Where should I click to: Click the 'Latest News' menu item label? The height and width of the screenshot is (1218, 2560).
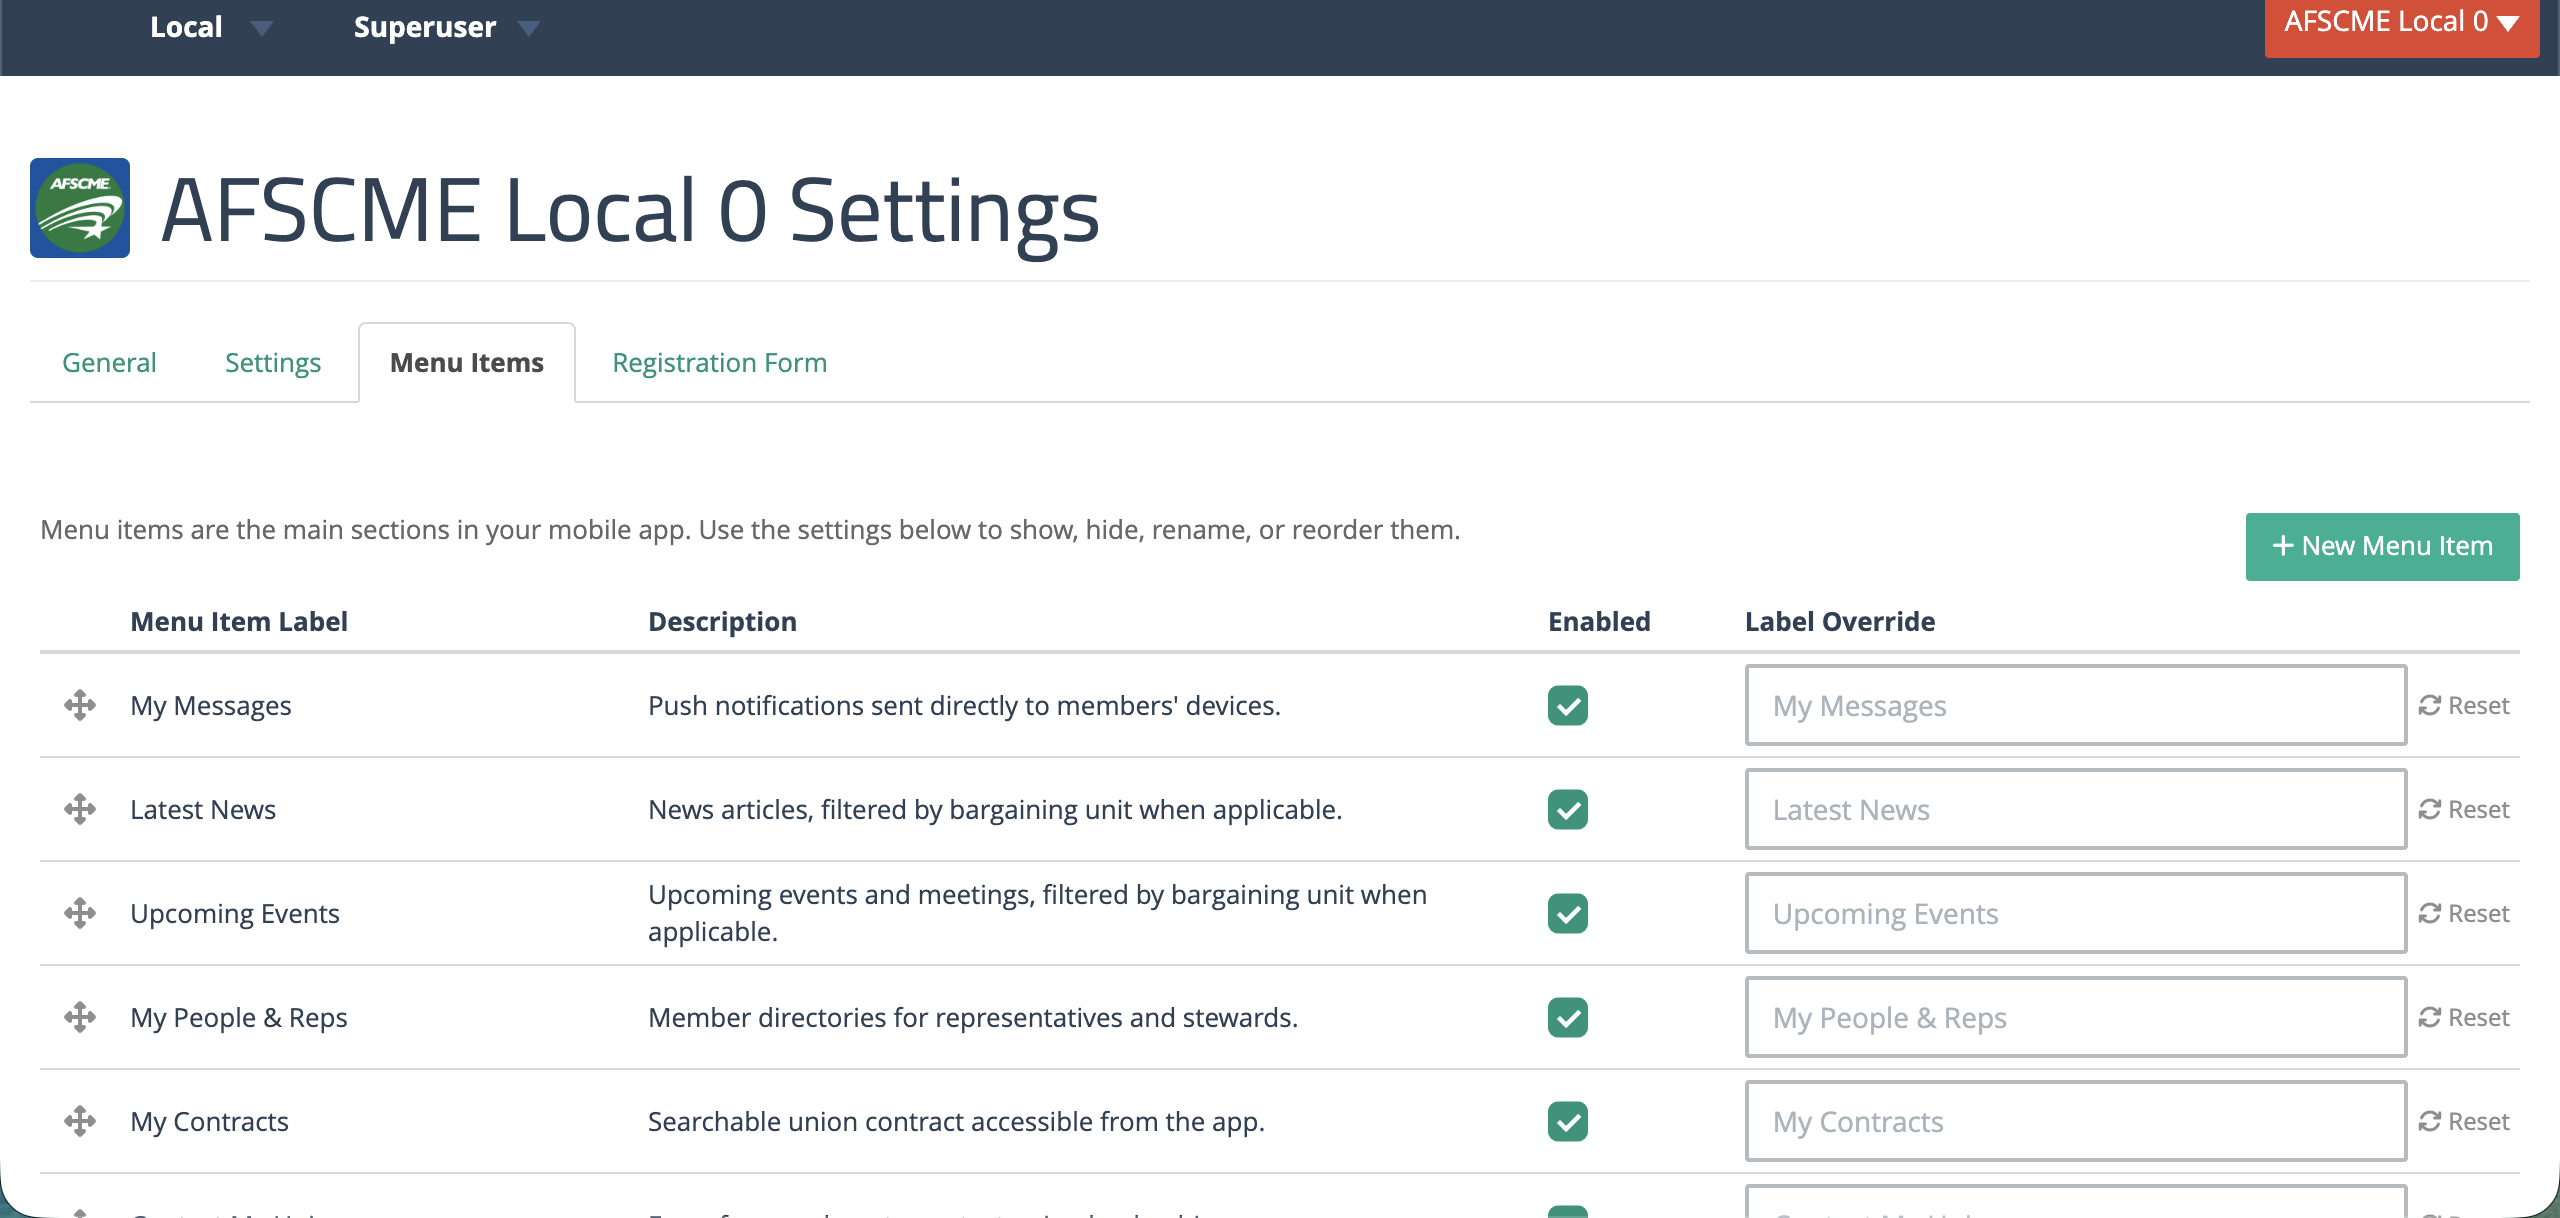point(203,809)
